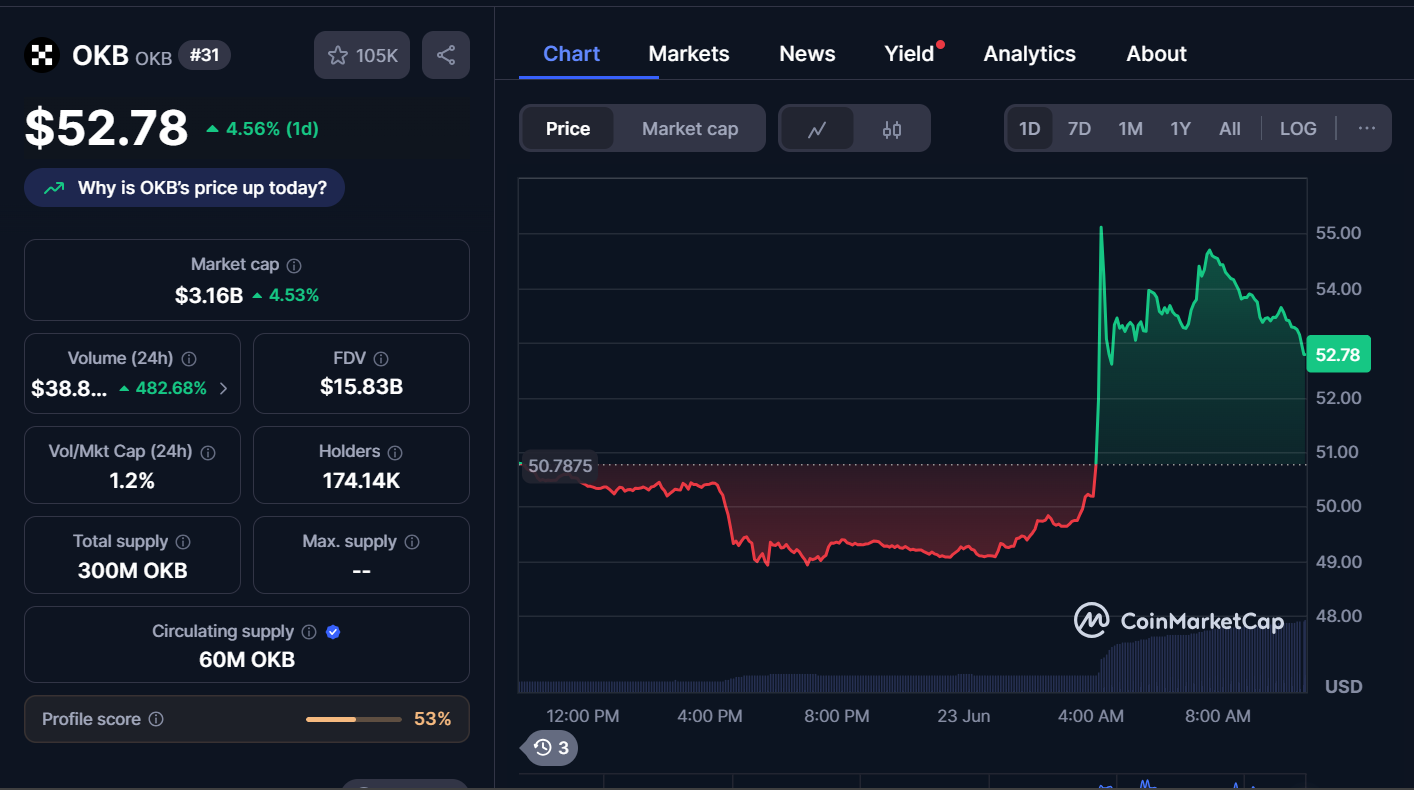
Task: Select the 7D time range
Action: click(x=1079, y=129)
